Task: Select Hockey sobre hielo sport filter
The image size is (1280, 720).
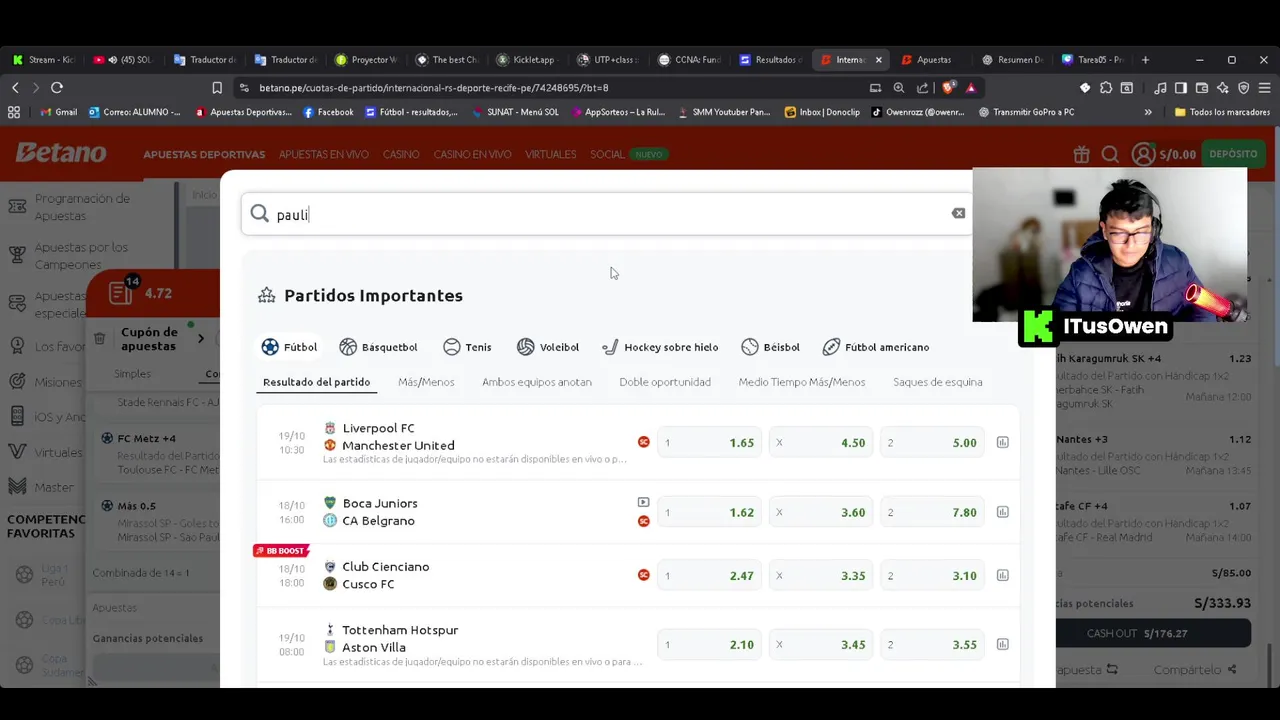Action: (660, 347)
